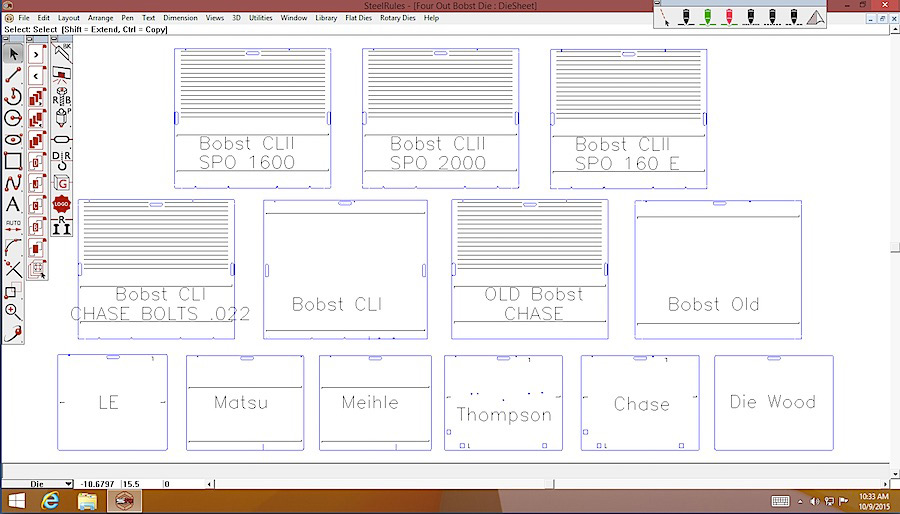Click the bridge/nick tool at toolbar bottom
Image resolution: width=900 pixels, height=514 pixels.
click(x=13, y=333)
